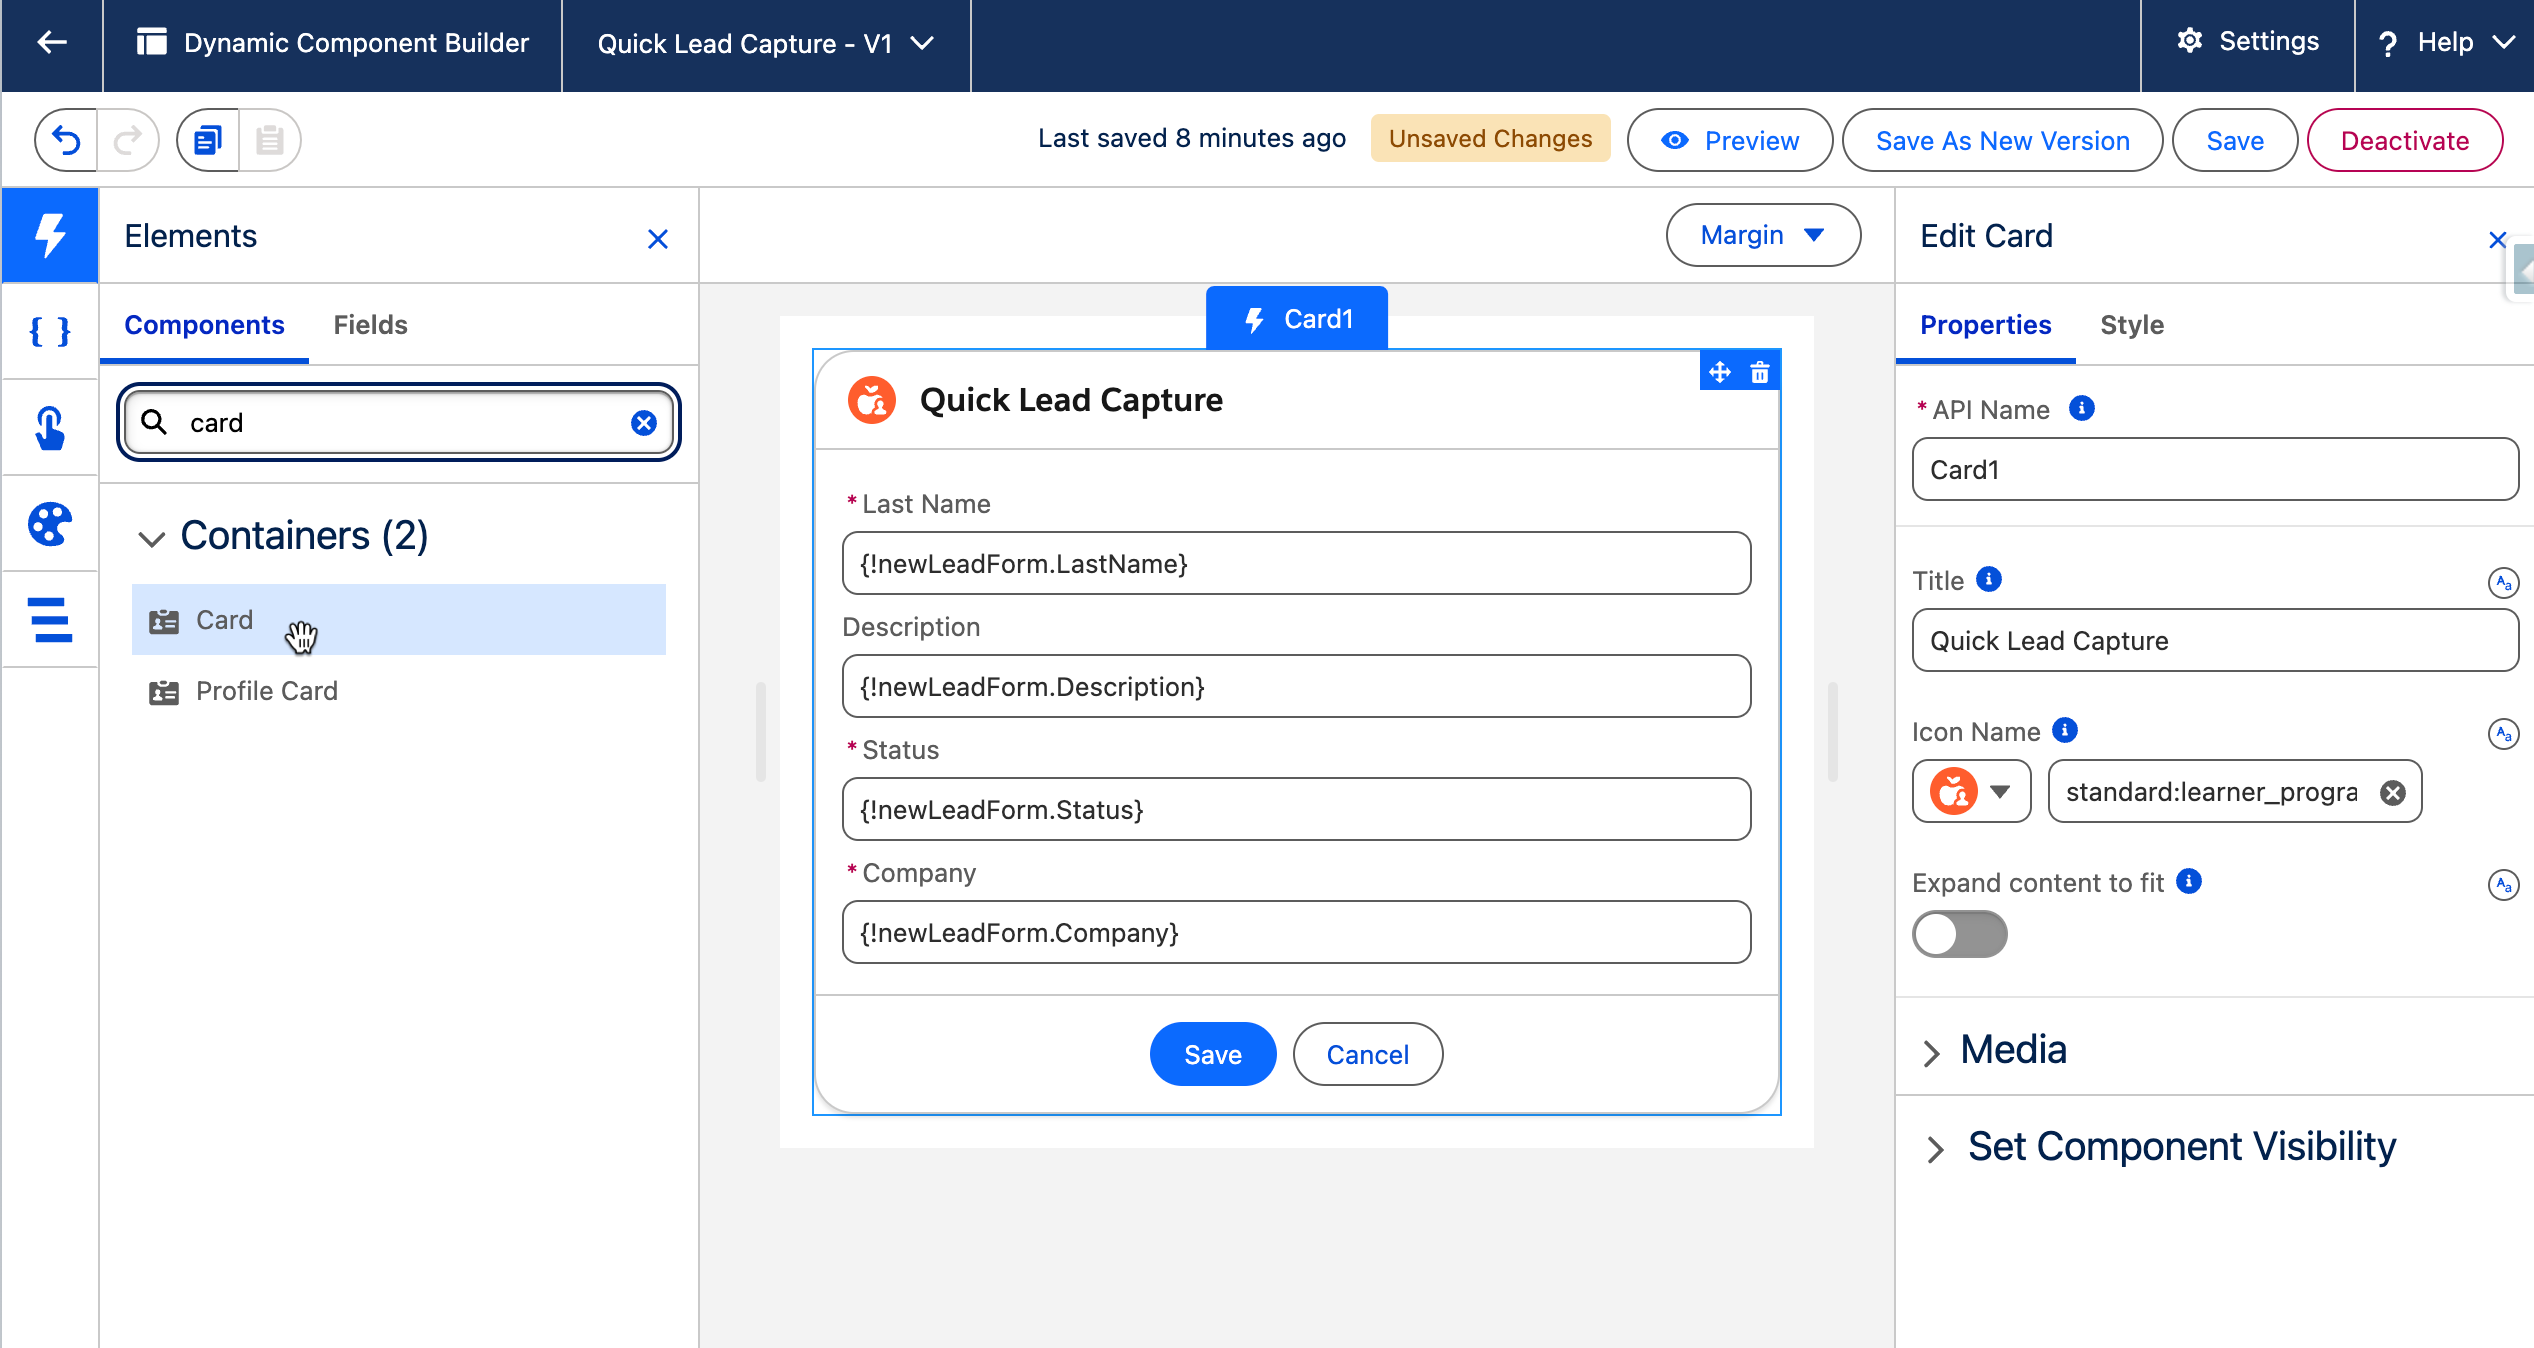The image size is (2534, 1348).
Task: Click the undo arrow icon
Action: 66,140
